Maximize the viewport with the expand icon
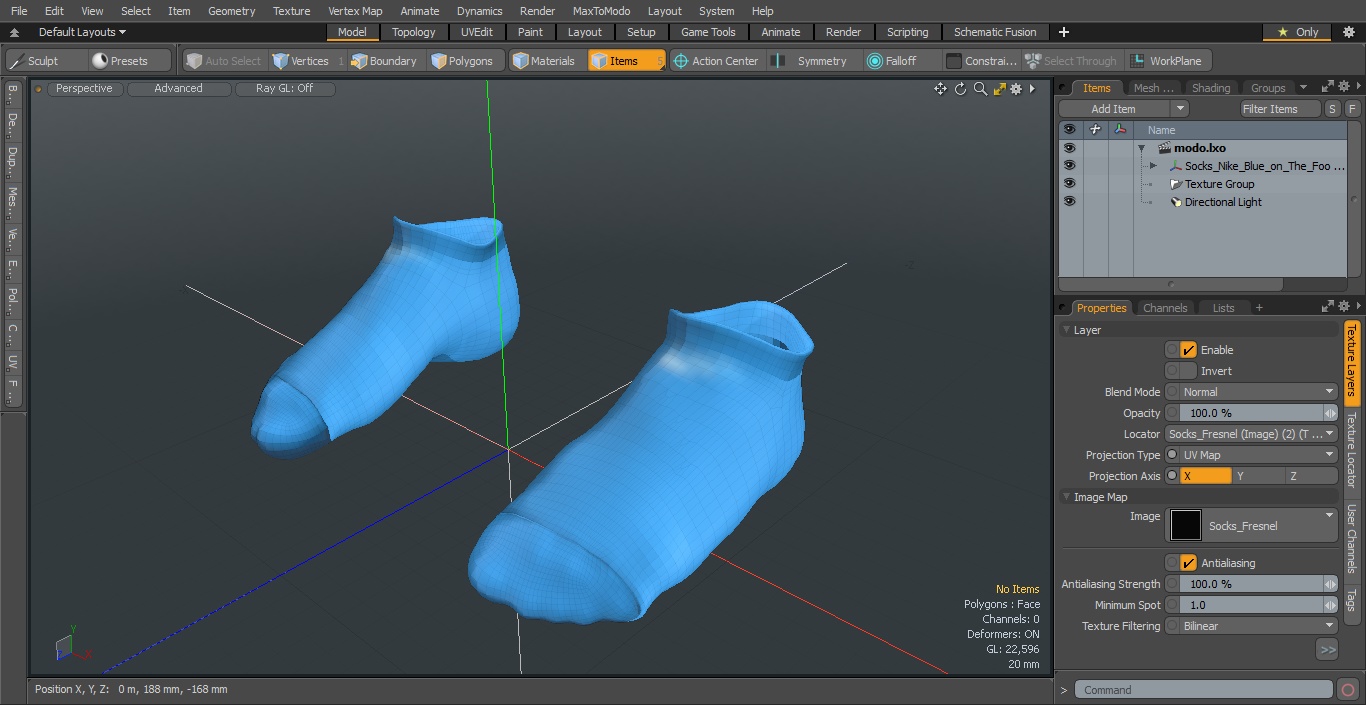1366x705 pixels. point(999,89)
